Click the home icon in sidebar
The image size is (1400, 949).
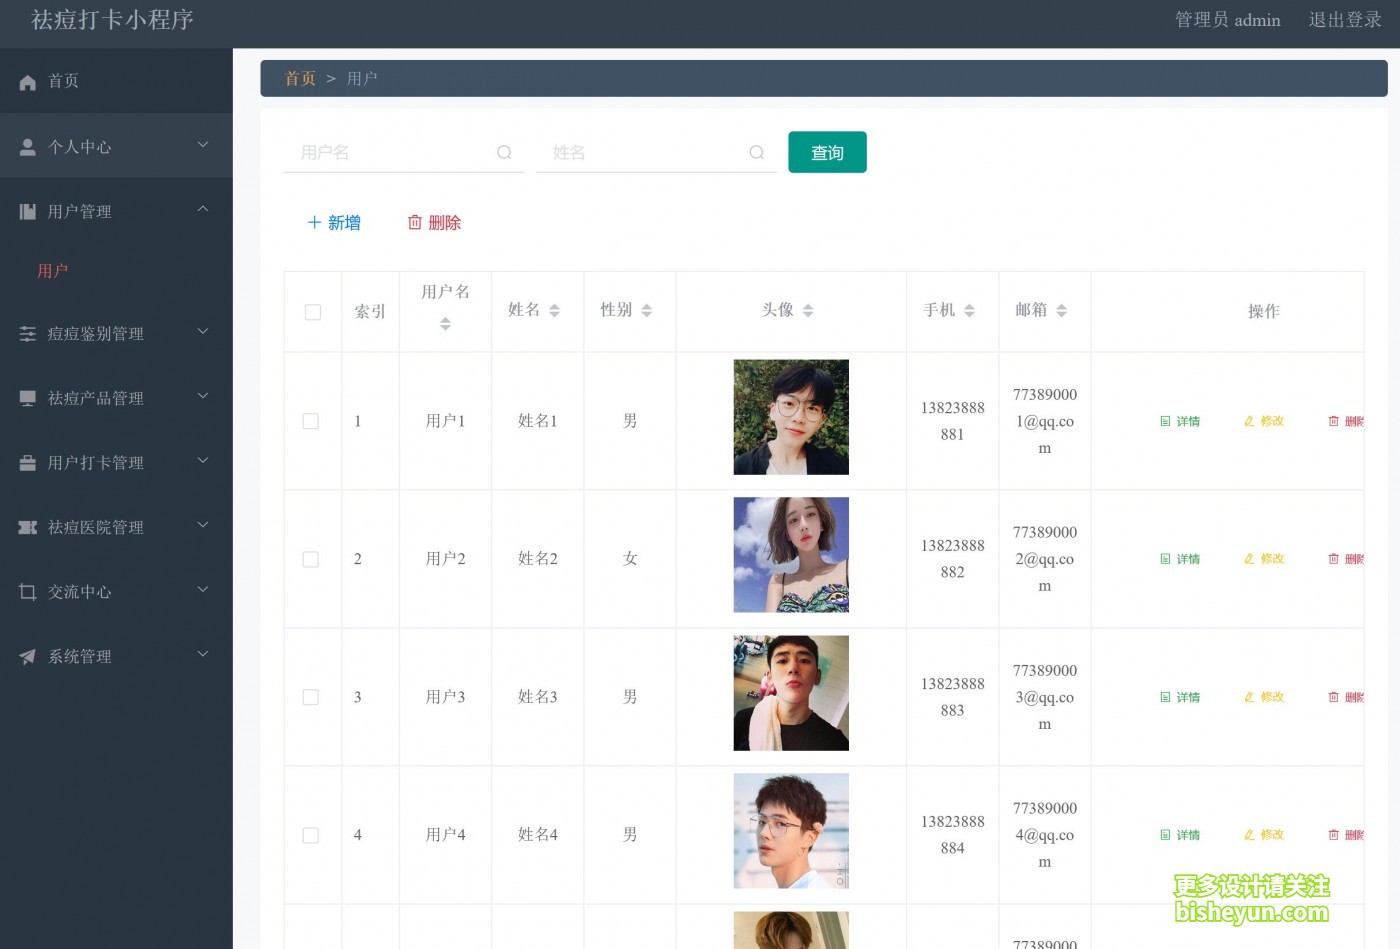(28, 82)
